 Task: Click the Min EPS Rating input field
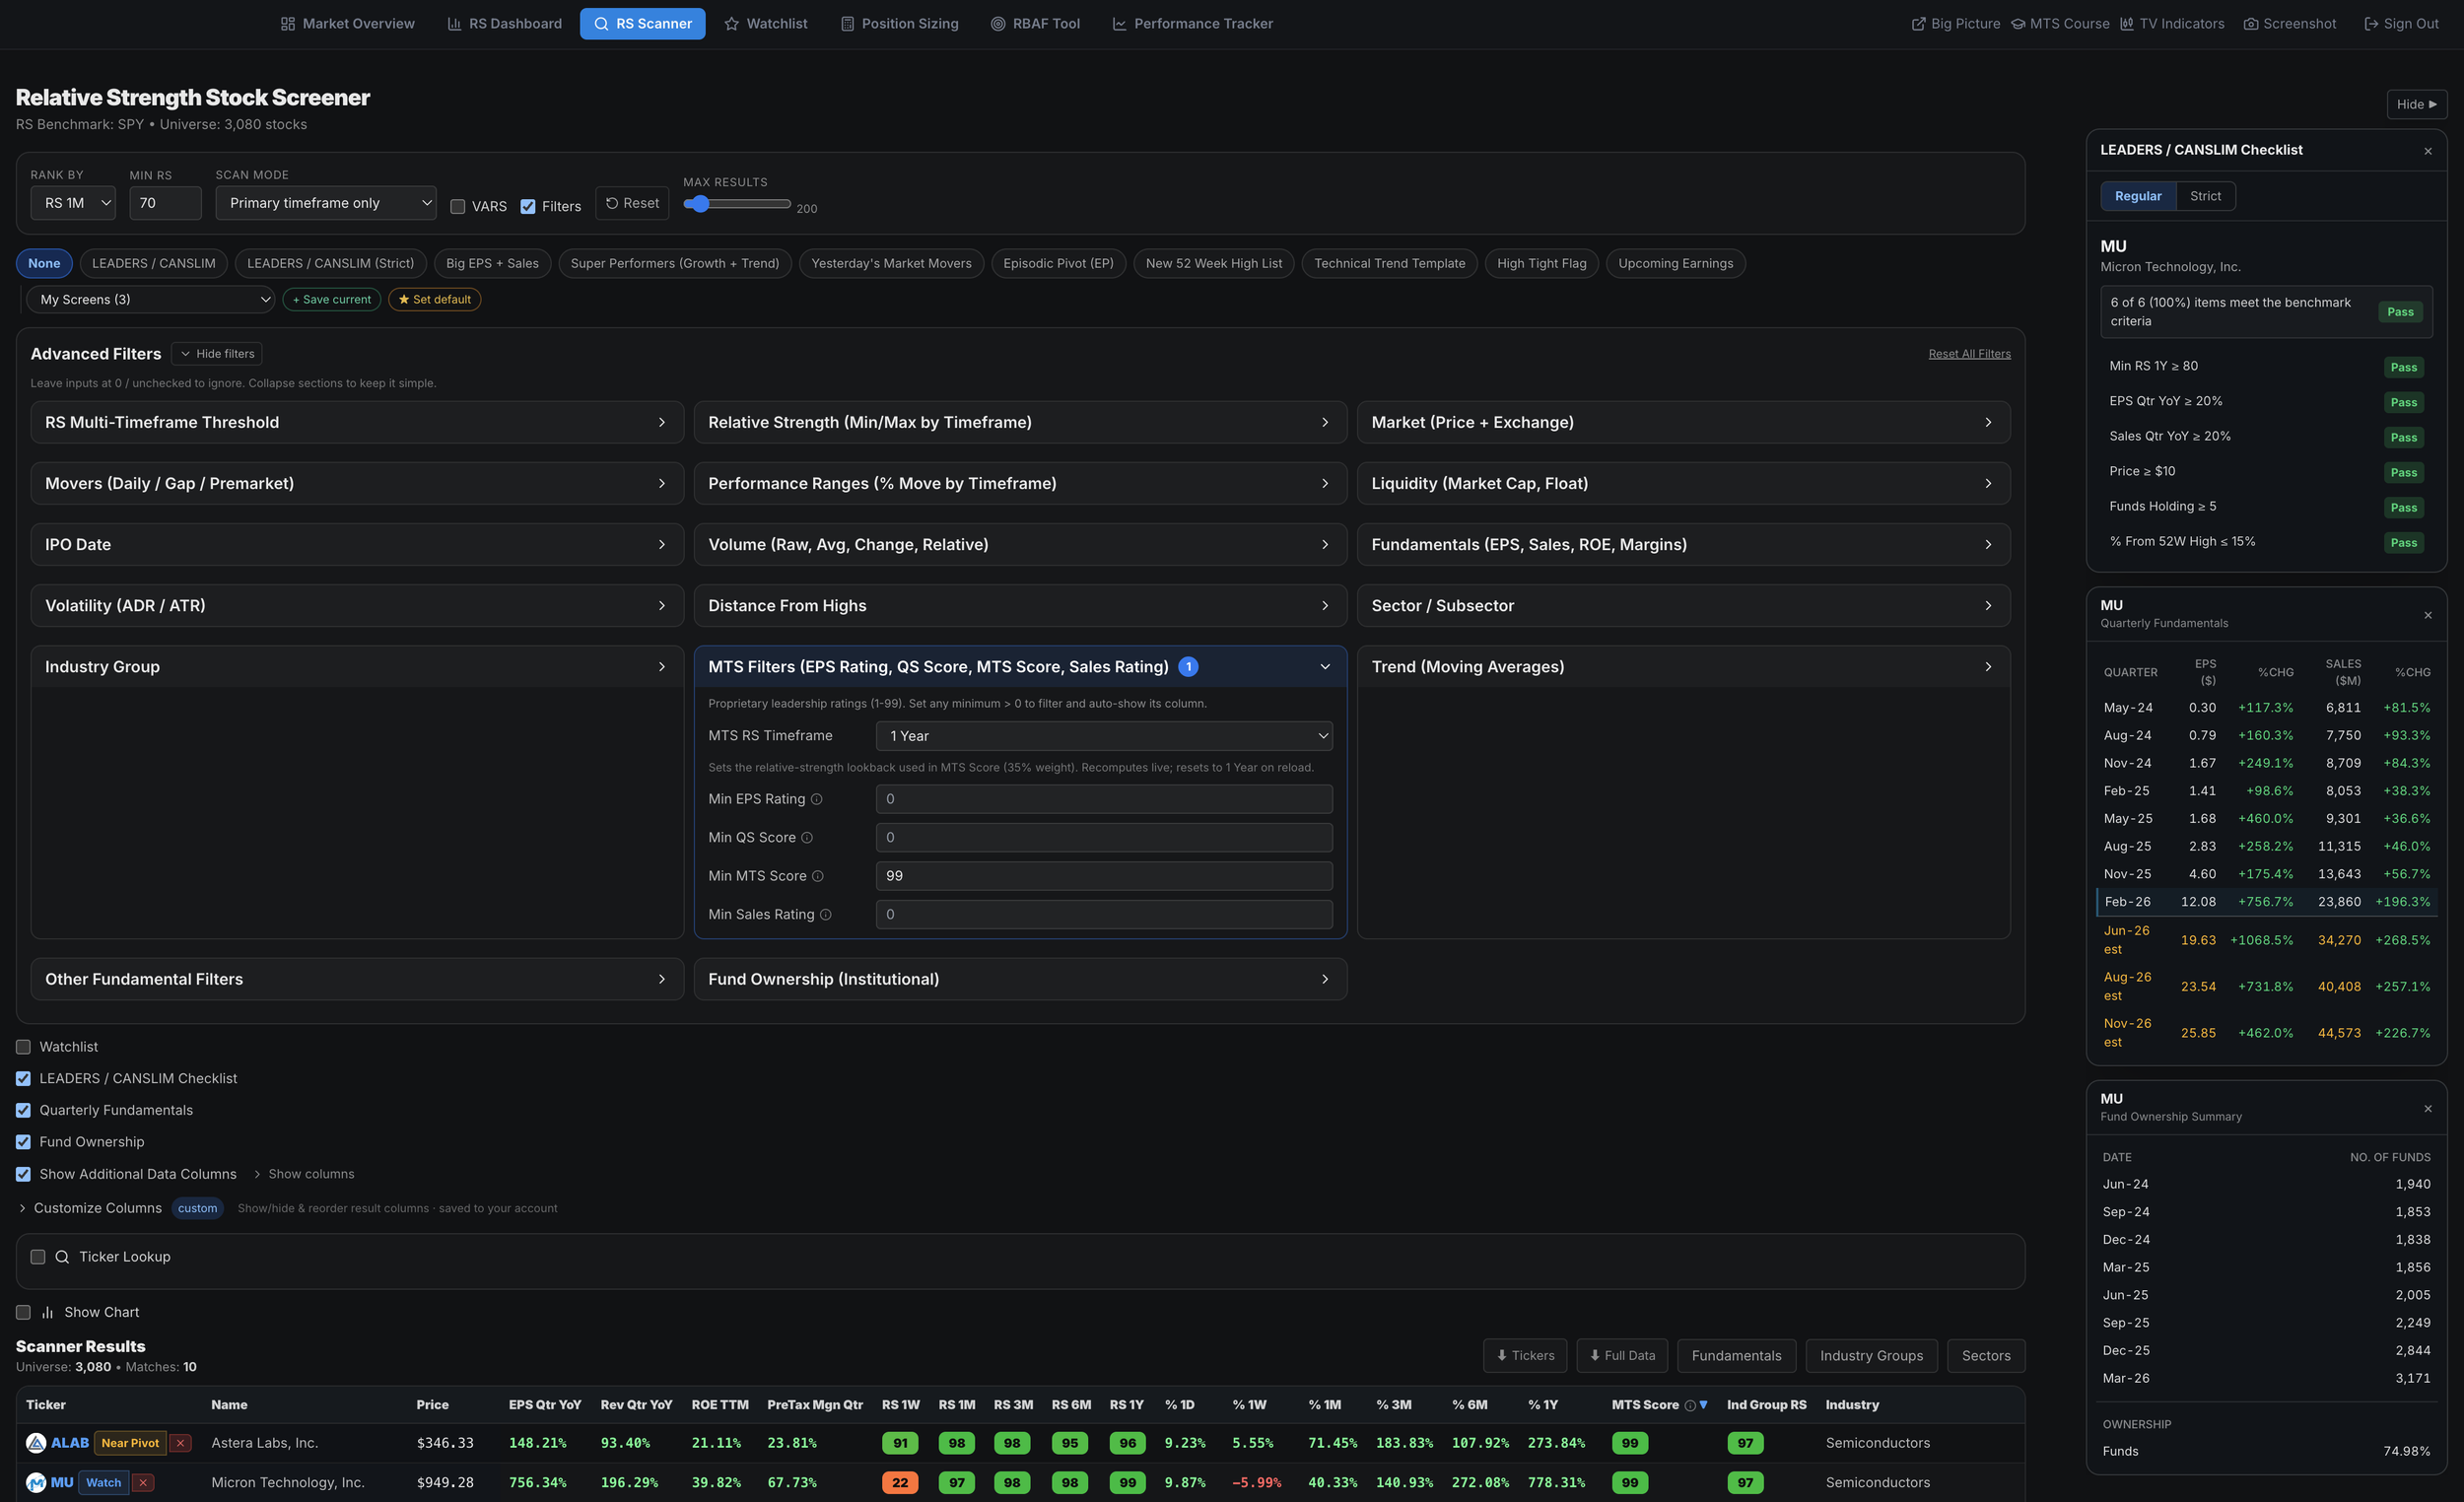coord(1104,799)
